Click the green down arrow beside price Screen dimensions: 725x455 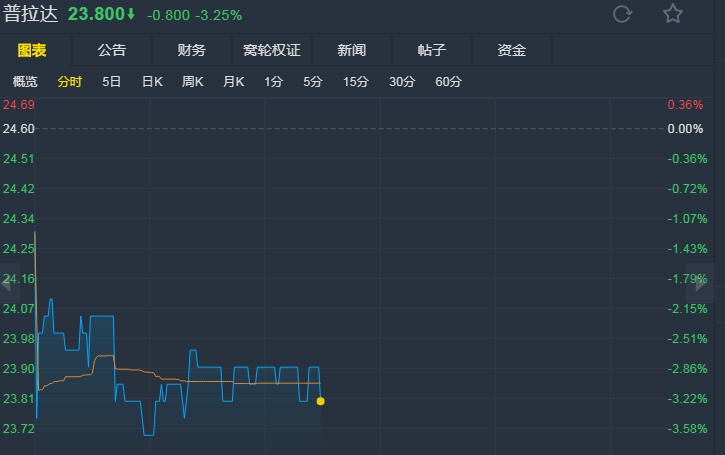131,14
